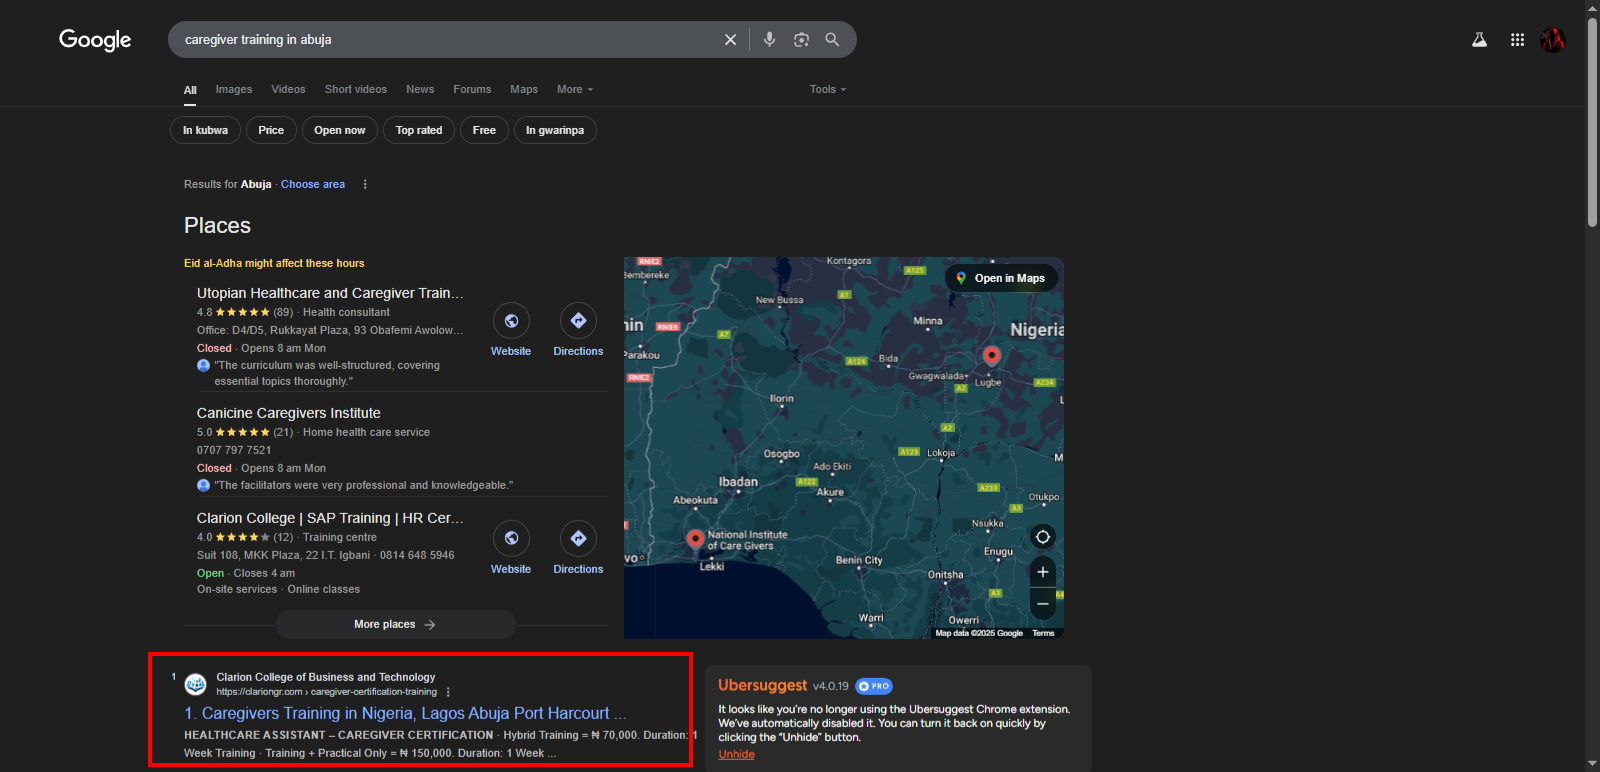Open the Tools dropdown
1600x772 pixels.
(x=828, y=89)
